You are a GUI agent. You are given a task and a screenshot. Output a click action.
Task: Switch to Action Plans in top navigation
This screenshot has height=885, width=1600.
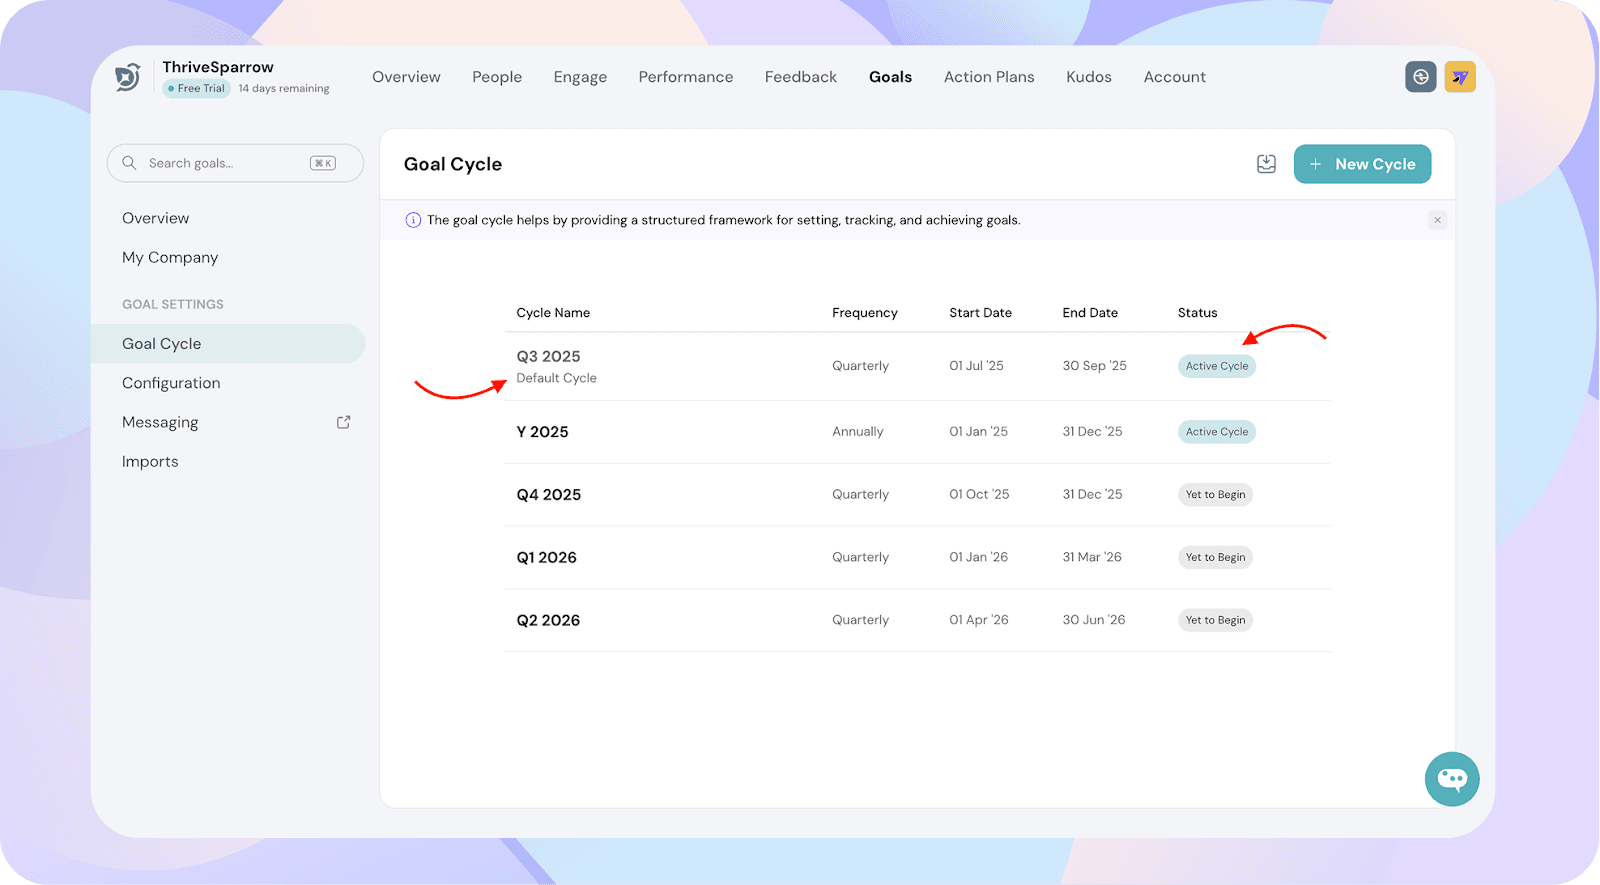[x=988, y=77]
